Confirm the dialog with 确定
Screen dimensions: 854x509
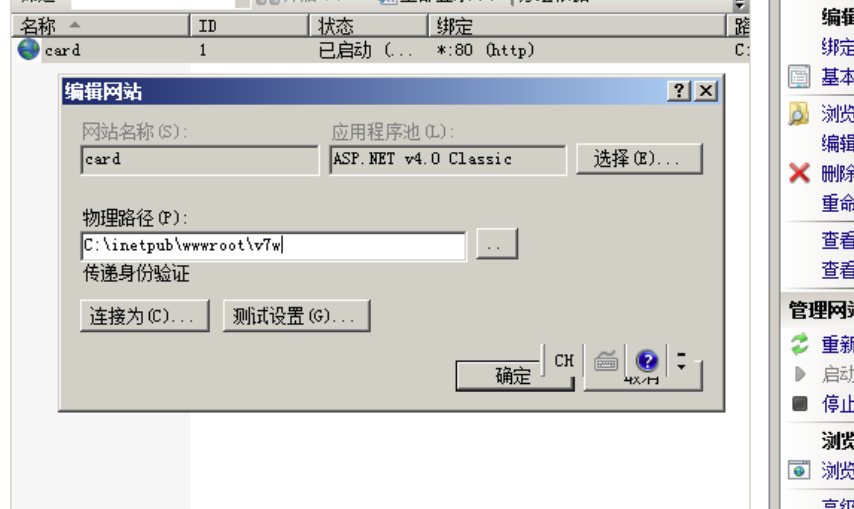click(514, 376)
